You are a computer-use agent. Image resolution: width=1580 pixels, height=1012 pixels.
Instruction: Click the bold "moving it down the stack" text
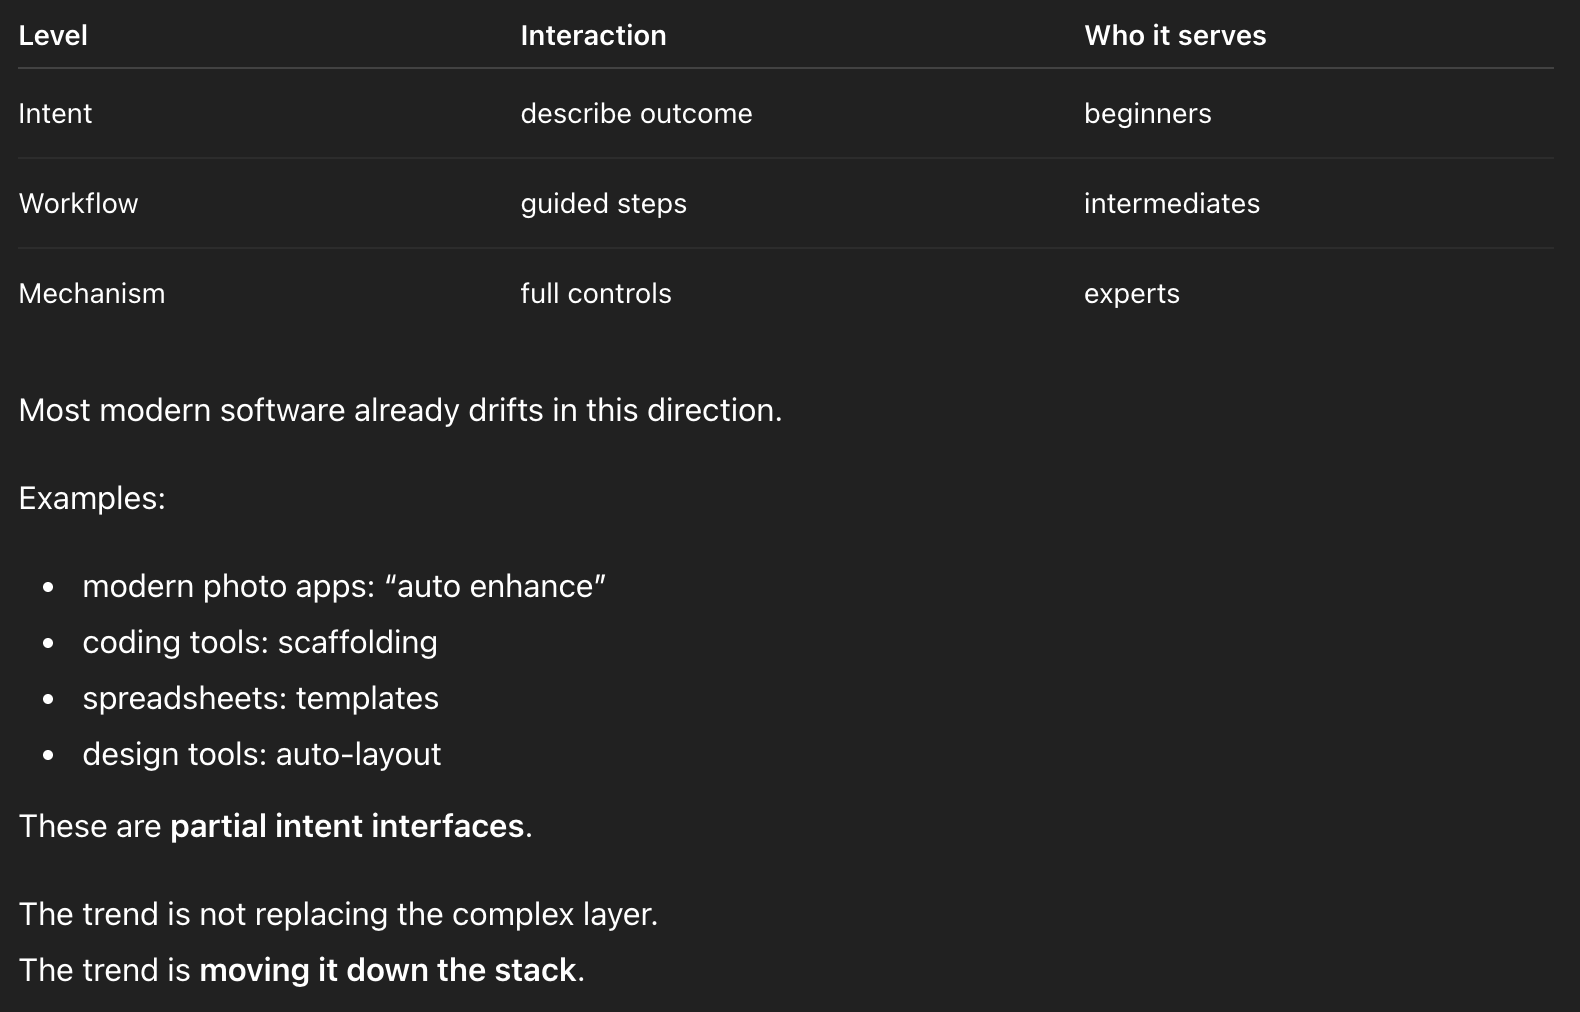(388, 971)
